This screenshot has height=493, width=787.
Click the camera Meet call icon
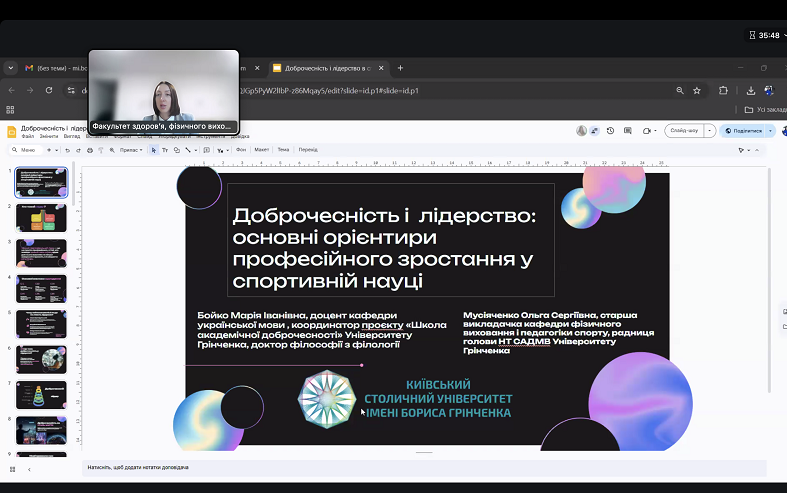coord(646,131)
